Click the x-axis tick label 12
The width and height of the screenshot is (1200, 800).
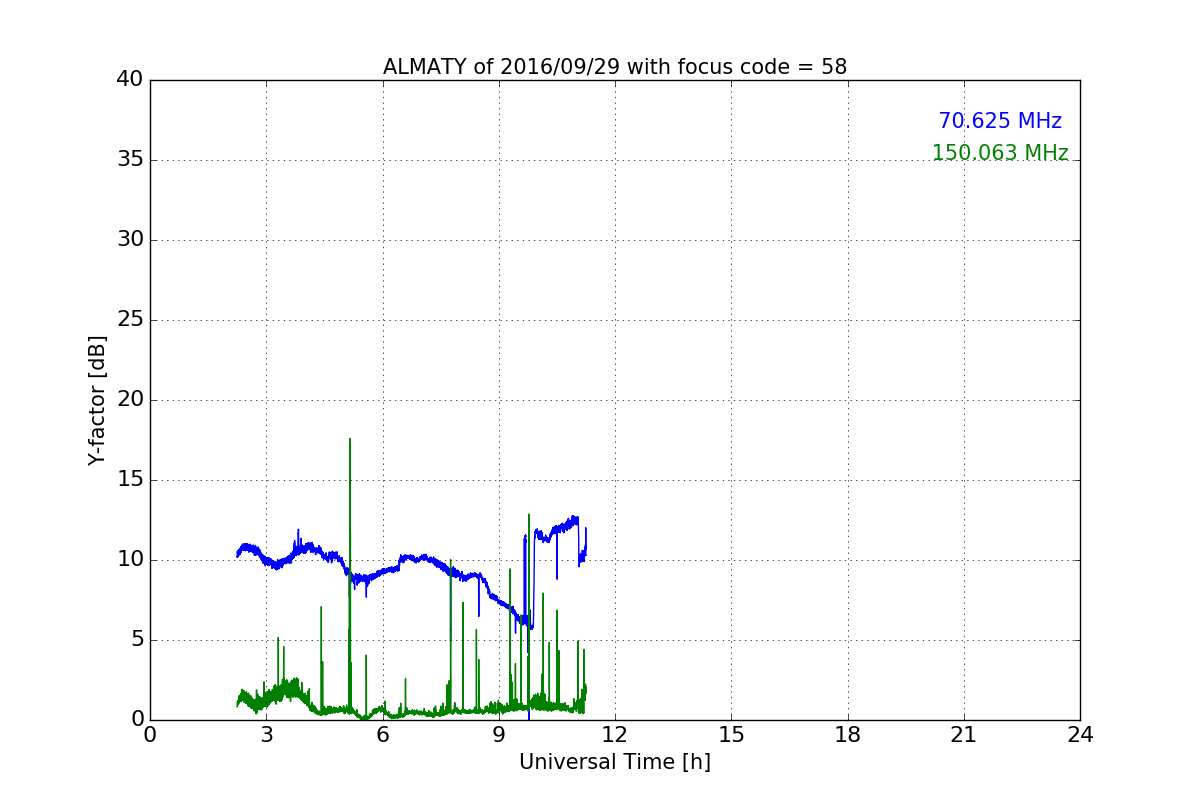[x=615, y=735]
